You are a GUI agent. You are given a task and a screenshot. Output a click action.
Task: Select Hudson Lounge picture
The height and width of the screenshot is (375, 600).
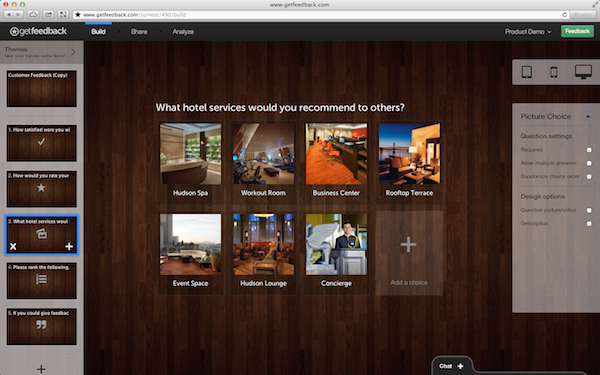[x=263, y=244]
